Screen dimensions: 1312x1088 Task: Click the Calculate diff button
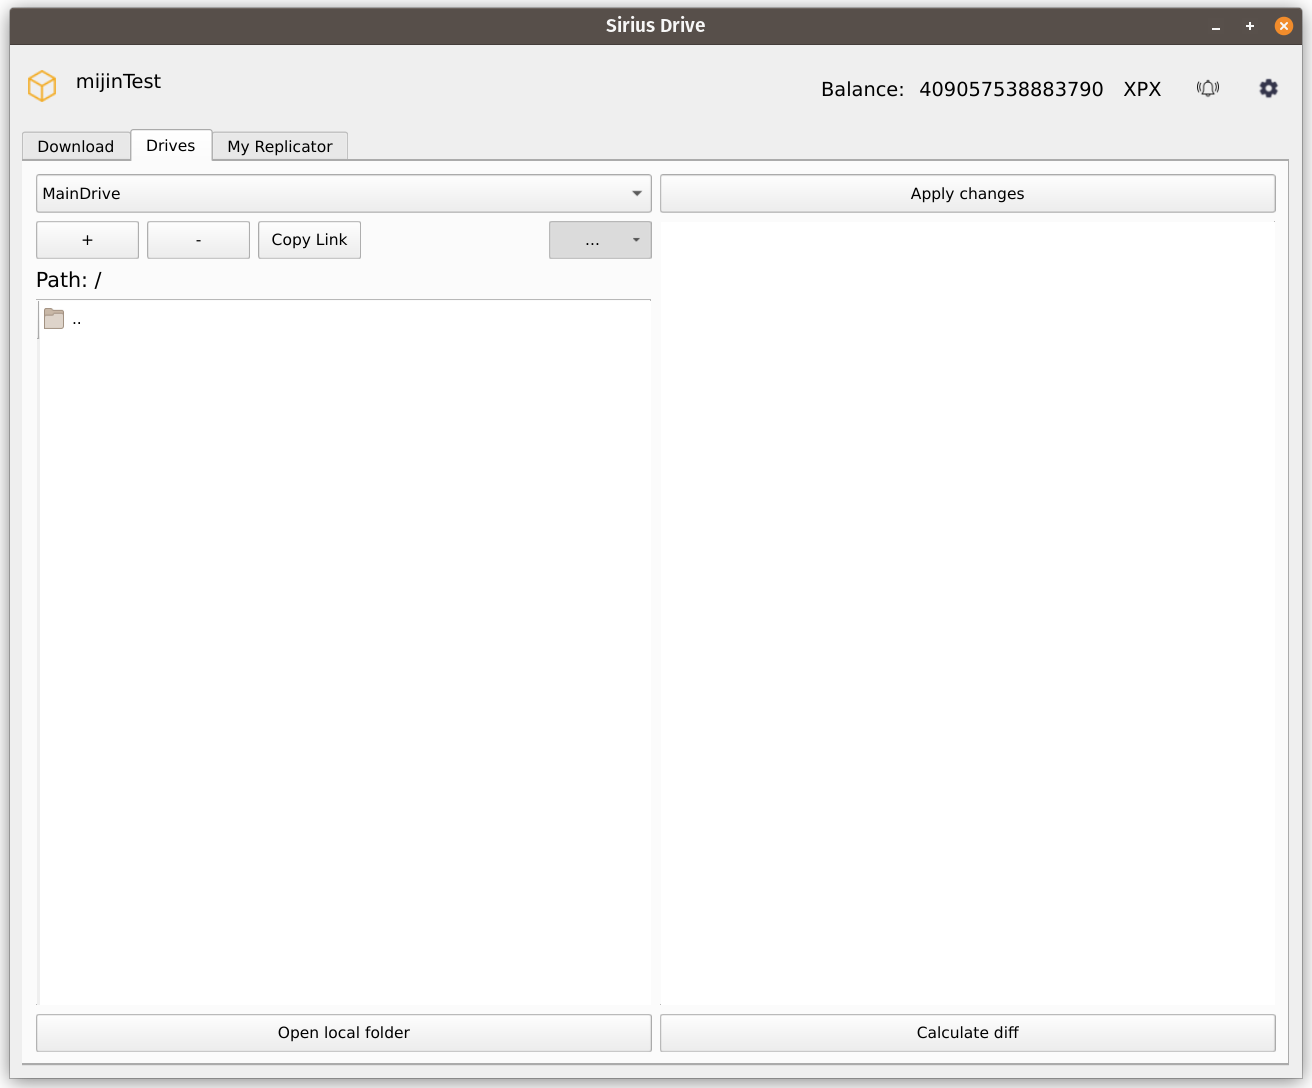click(968, 1033)
